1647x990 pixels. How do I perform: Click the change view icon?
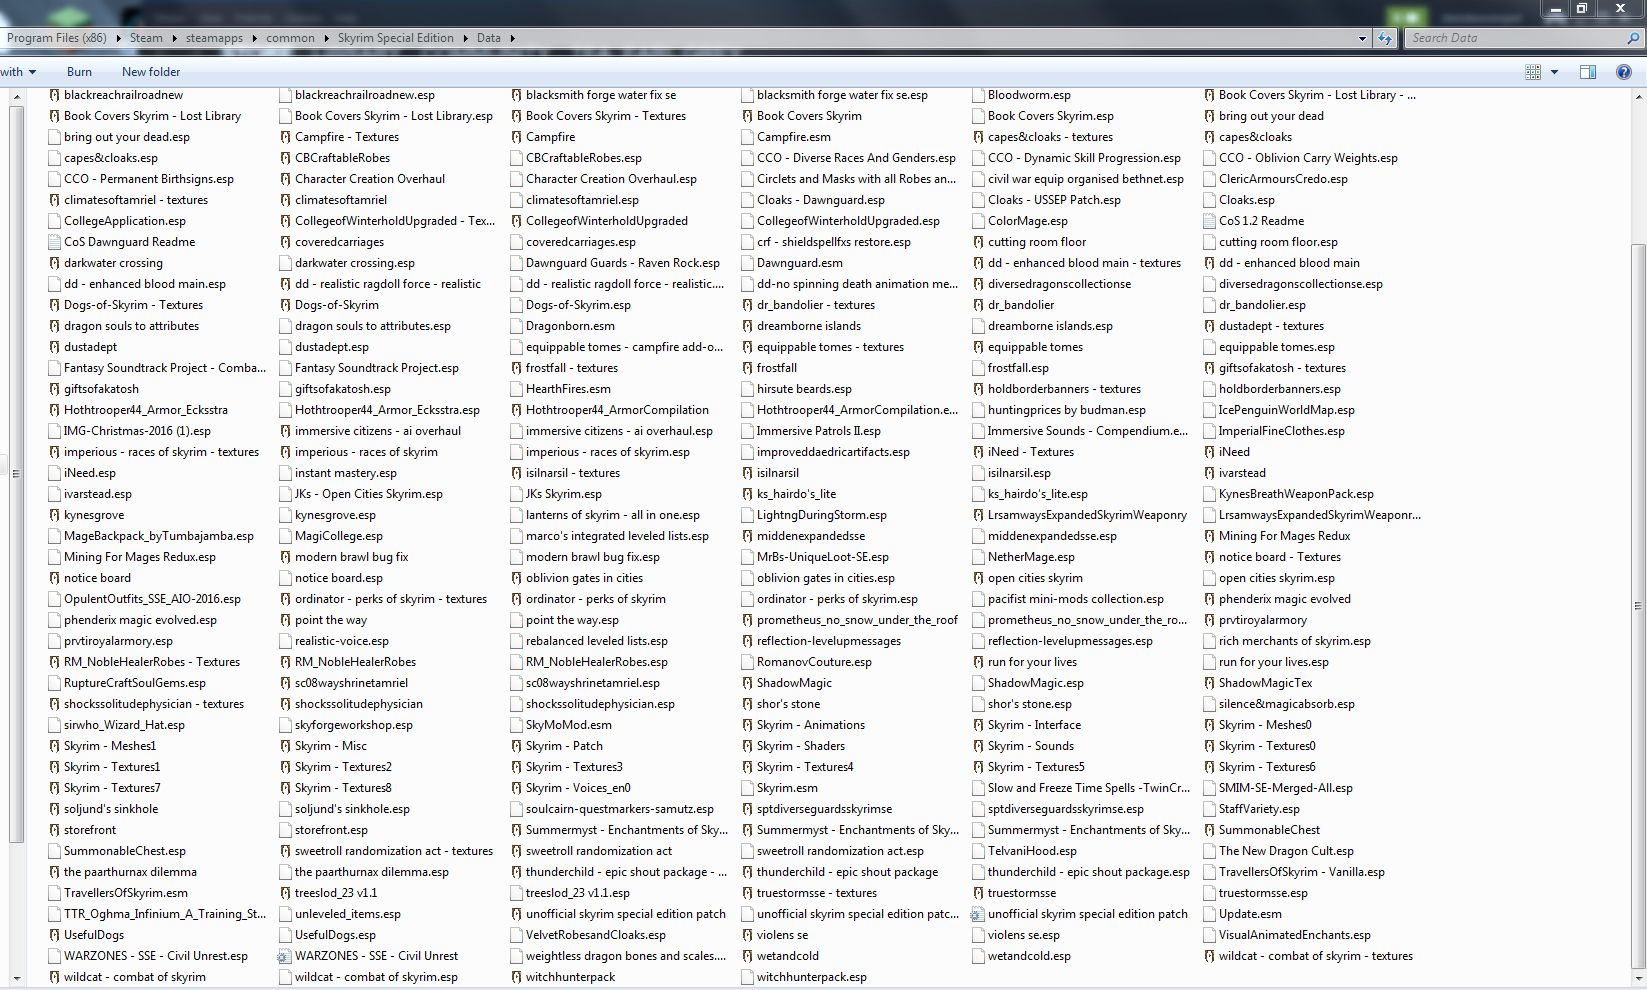coord(1533,72)
